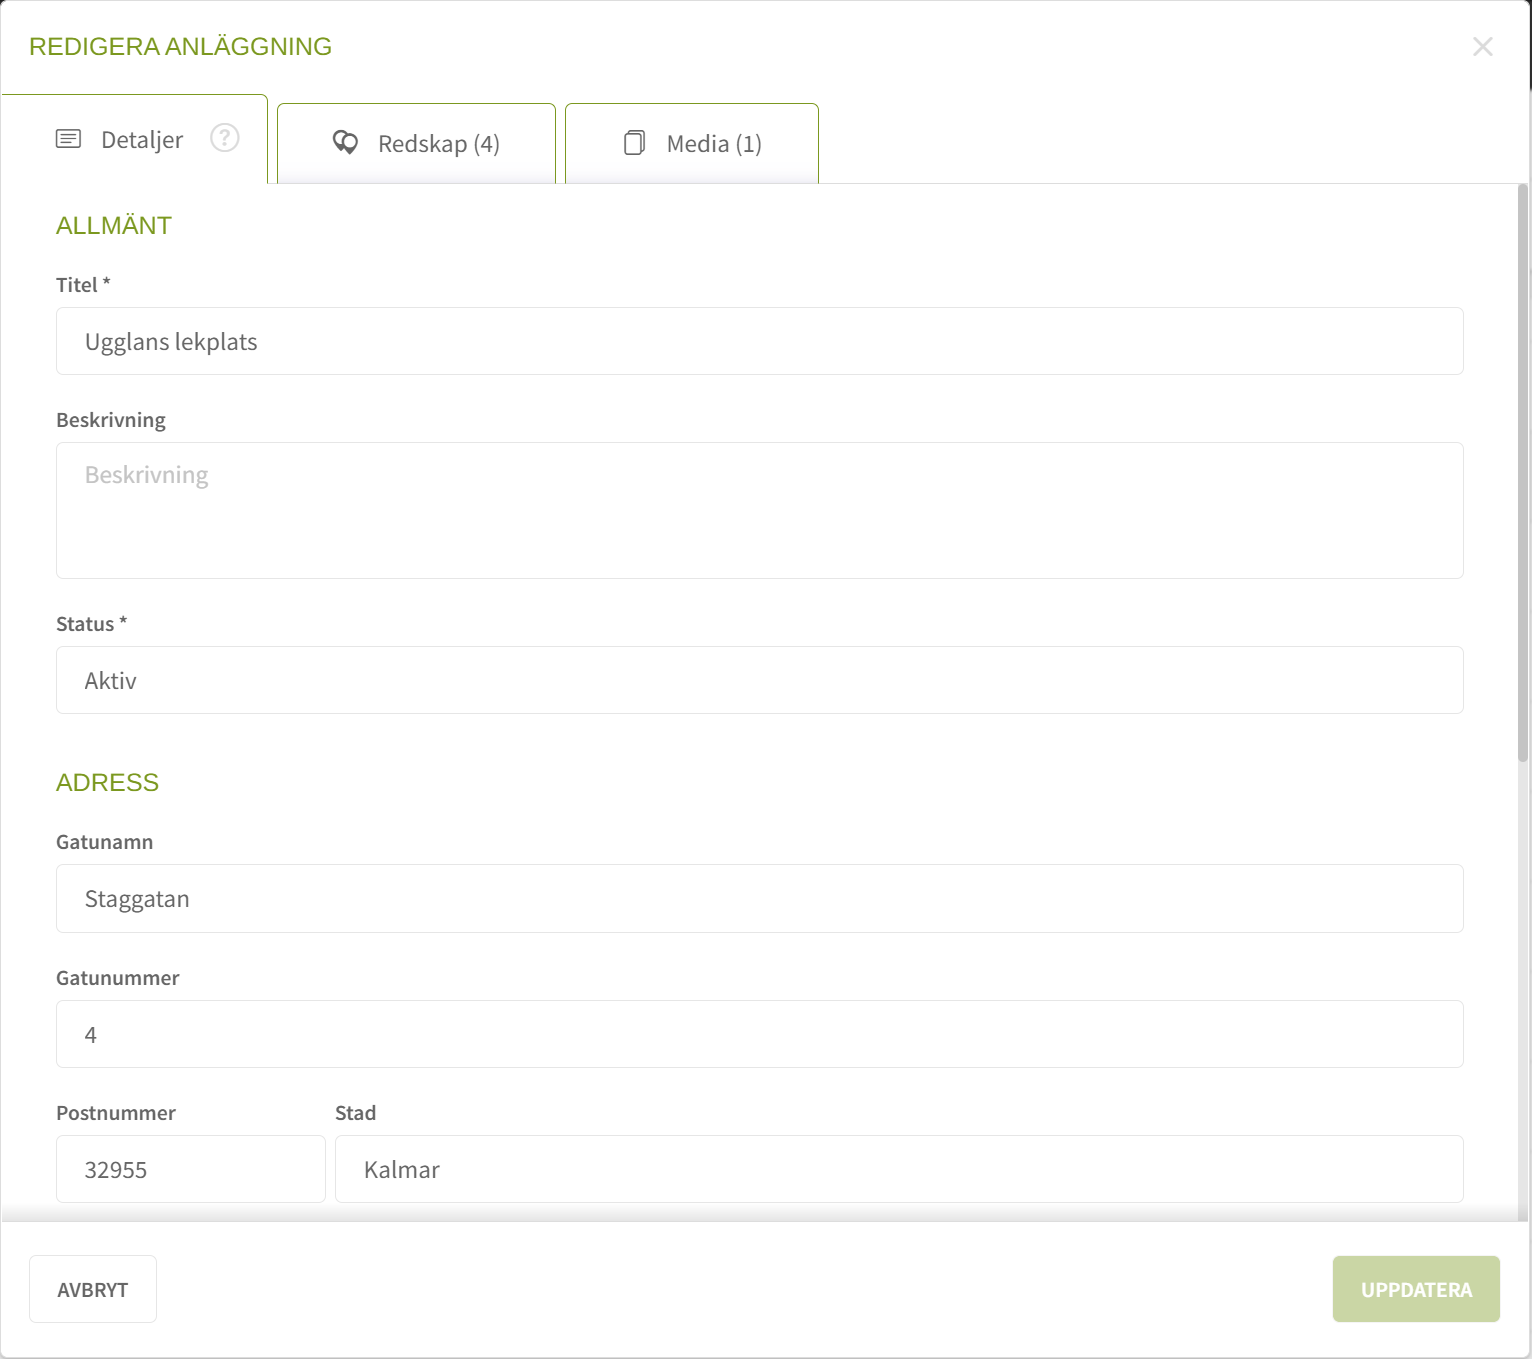The height and width of the screenshot is (1359, 1532).
Task: Click the Detaljer list icon
Action: (x=68, y=139)
